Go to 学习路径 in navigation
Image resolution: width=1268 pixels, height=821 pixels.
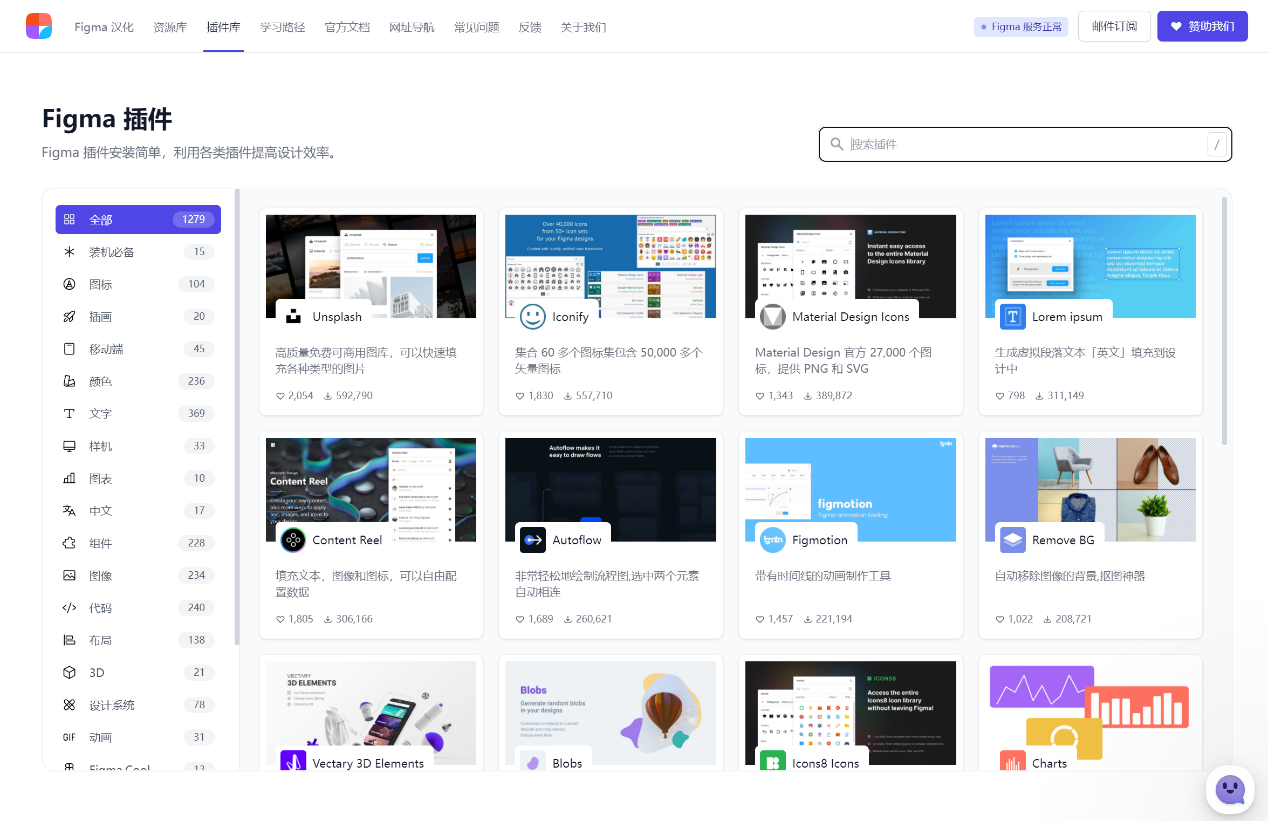[x=283, y=27]
